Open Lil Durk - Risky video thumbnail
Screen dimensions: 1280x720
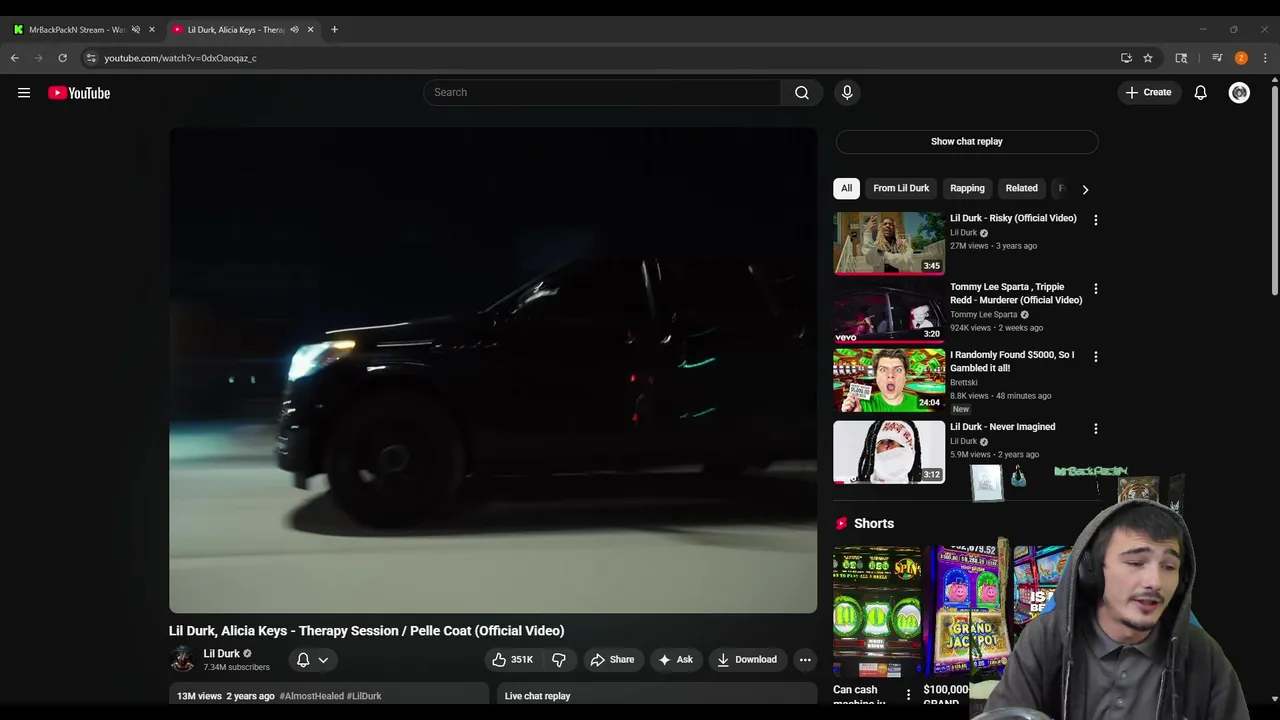(889, 243)
